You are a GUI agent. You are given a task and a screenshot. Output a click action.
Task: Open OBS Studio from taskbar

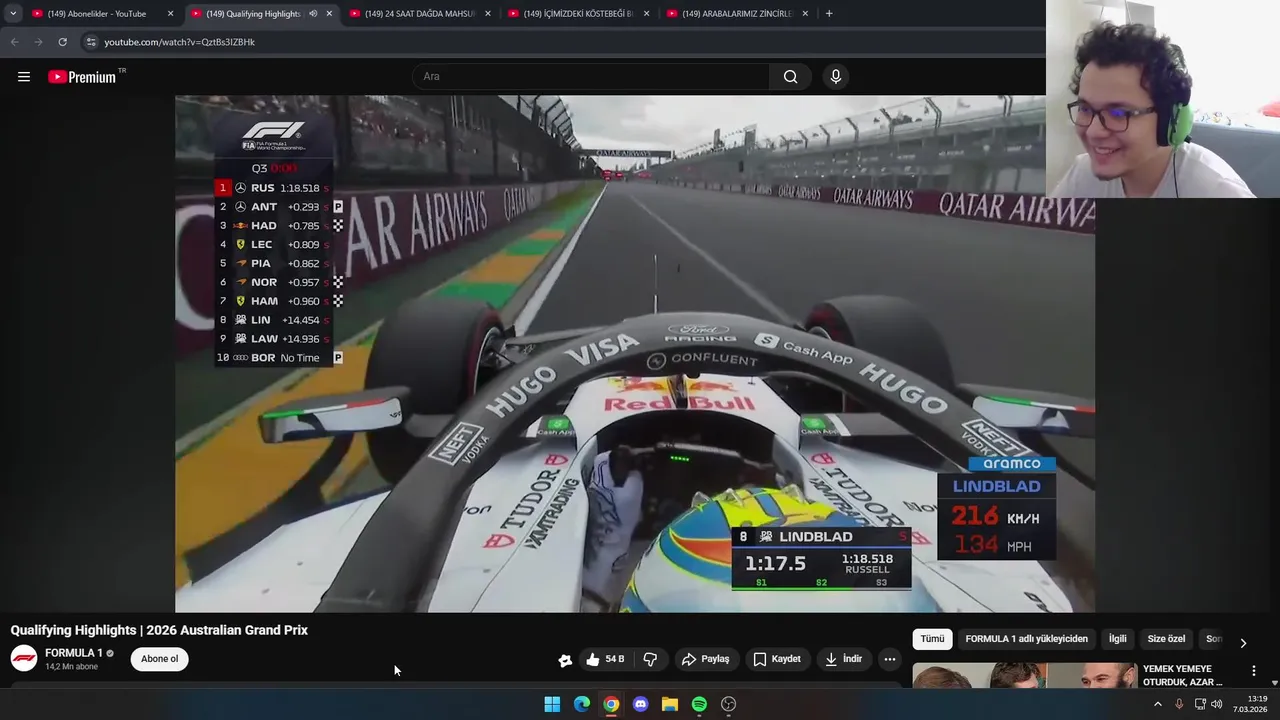pyautogui.click(x=729, y=704)
